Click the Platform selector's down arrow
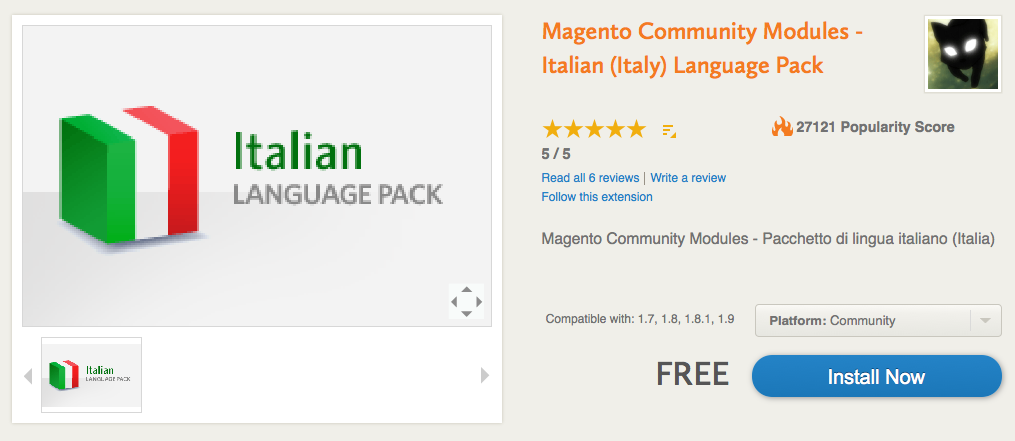This screenshot has height=441, width=1015. (x=985, y=321)
